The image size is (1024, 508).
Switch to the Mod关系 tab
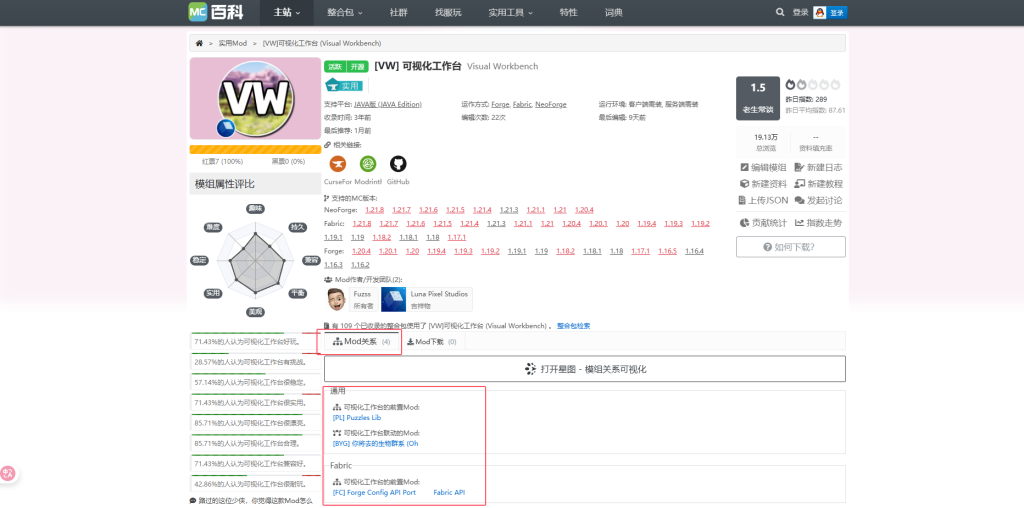pos(361,342)
